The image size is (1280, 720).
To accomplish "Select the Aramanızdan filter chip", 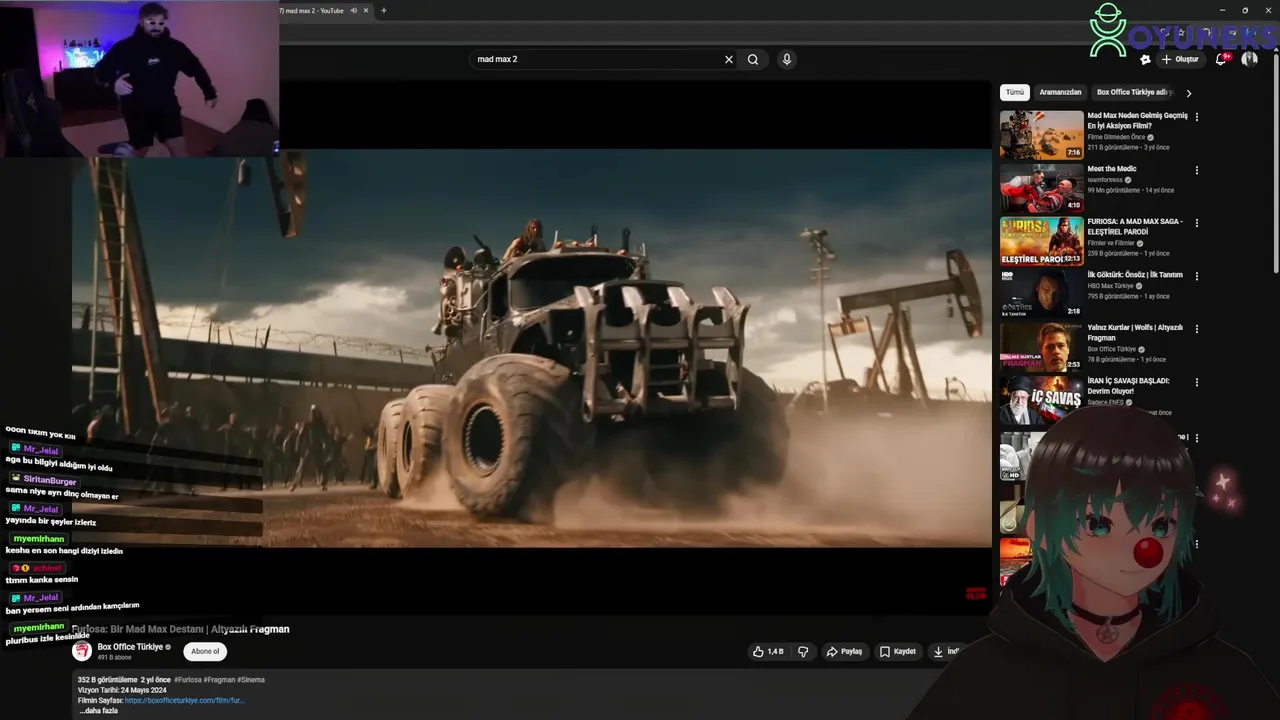I will [1060, 92].
